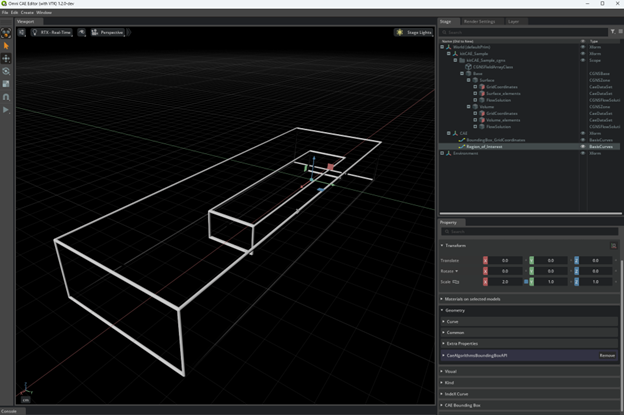Viewport: 624px width, 415px height.
Task: Open the File menu
Action: click(x=5, y=12)
